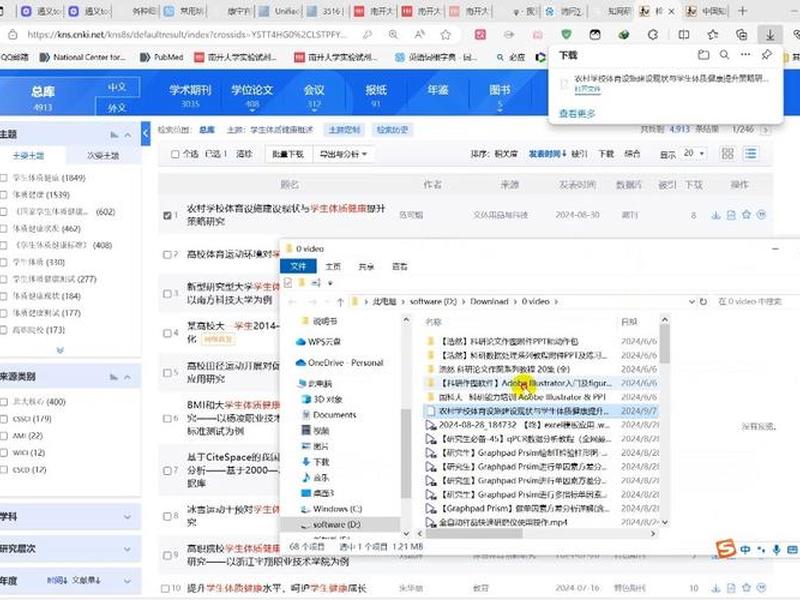This screenshot has width=800, height=600.
Task: Open Explorer 主页 ribbon tab
Action: coord(333,266)
